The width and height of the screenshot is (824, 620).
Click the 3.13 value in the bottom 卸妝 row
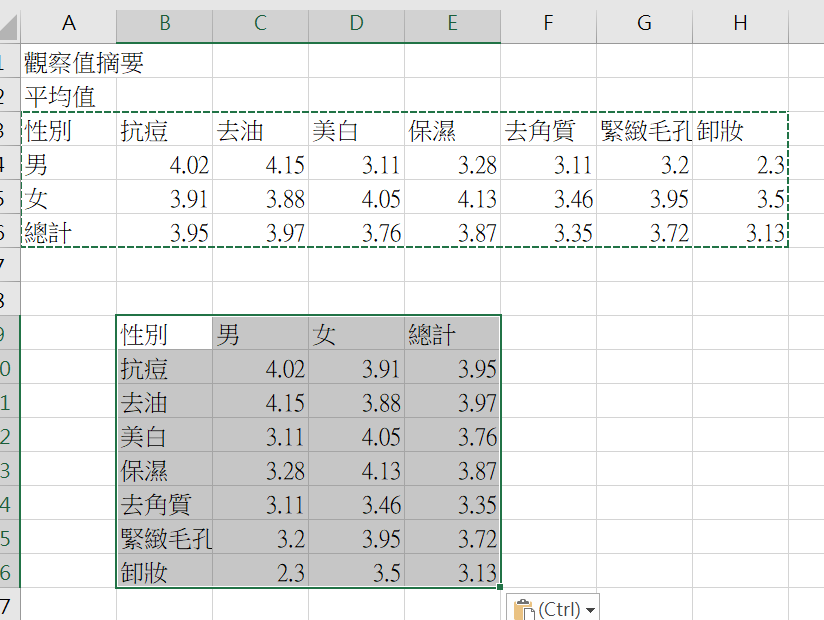[452, 573]
